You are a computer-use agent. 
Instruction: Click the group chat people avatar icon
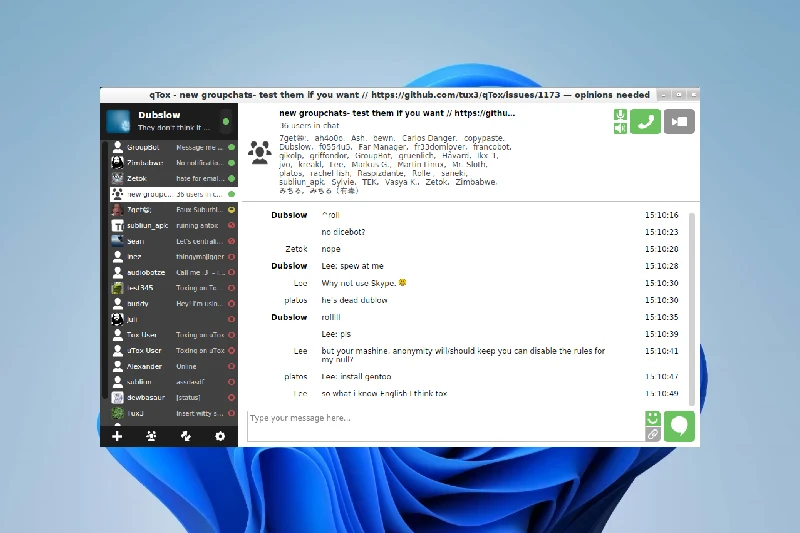click(260, 152)
